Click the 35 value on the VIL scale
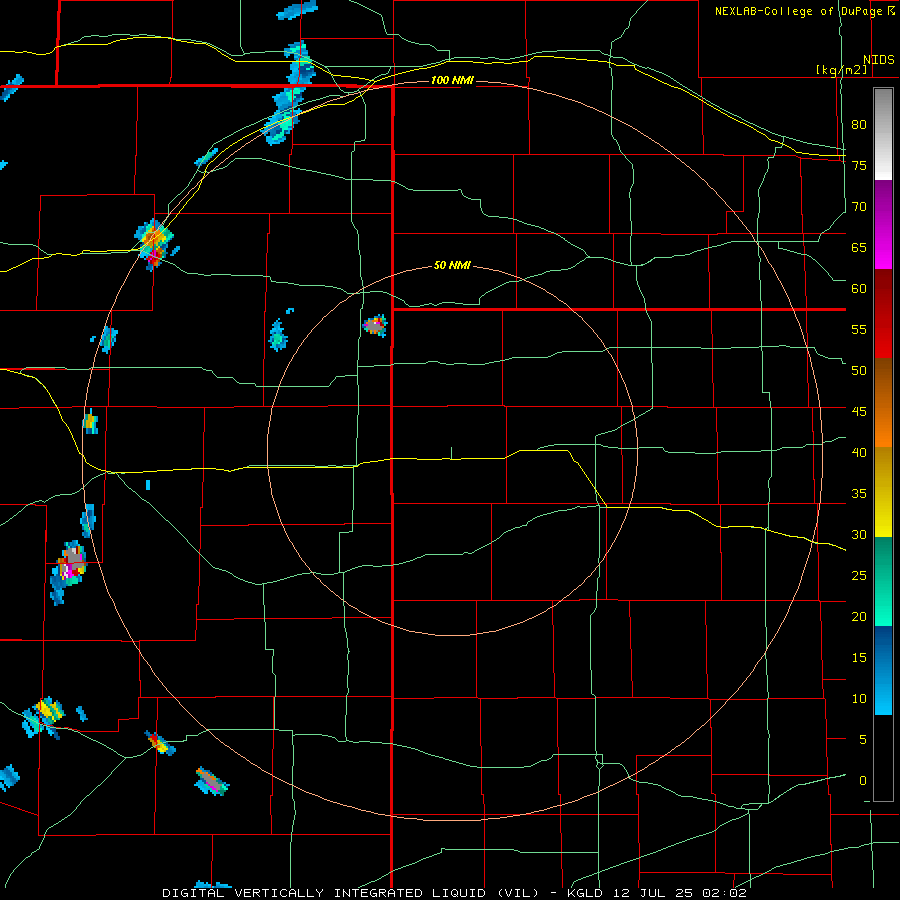Screen dimensions: 900x900 tap(859, 494)
